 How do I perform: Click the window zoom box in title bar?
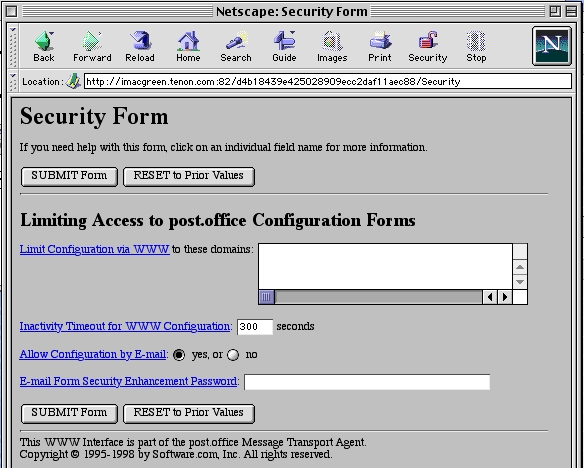tap(555, 12)
